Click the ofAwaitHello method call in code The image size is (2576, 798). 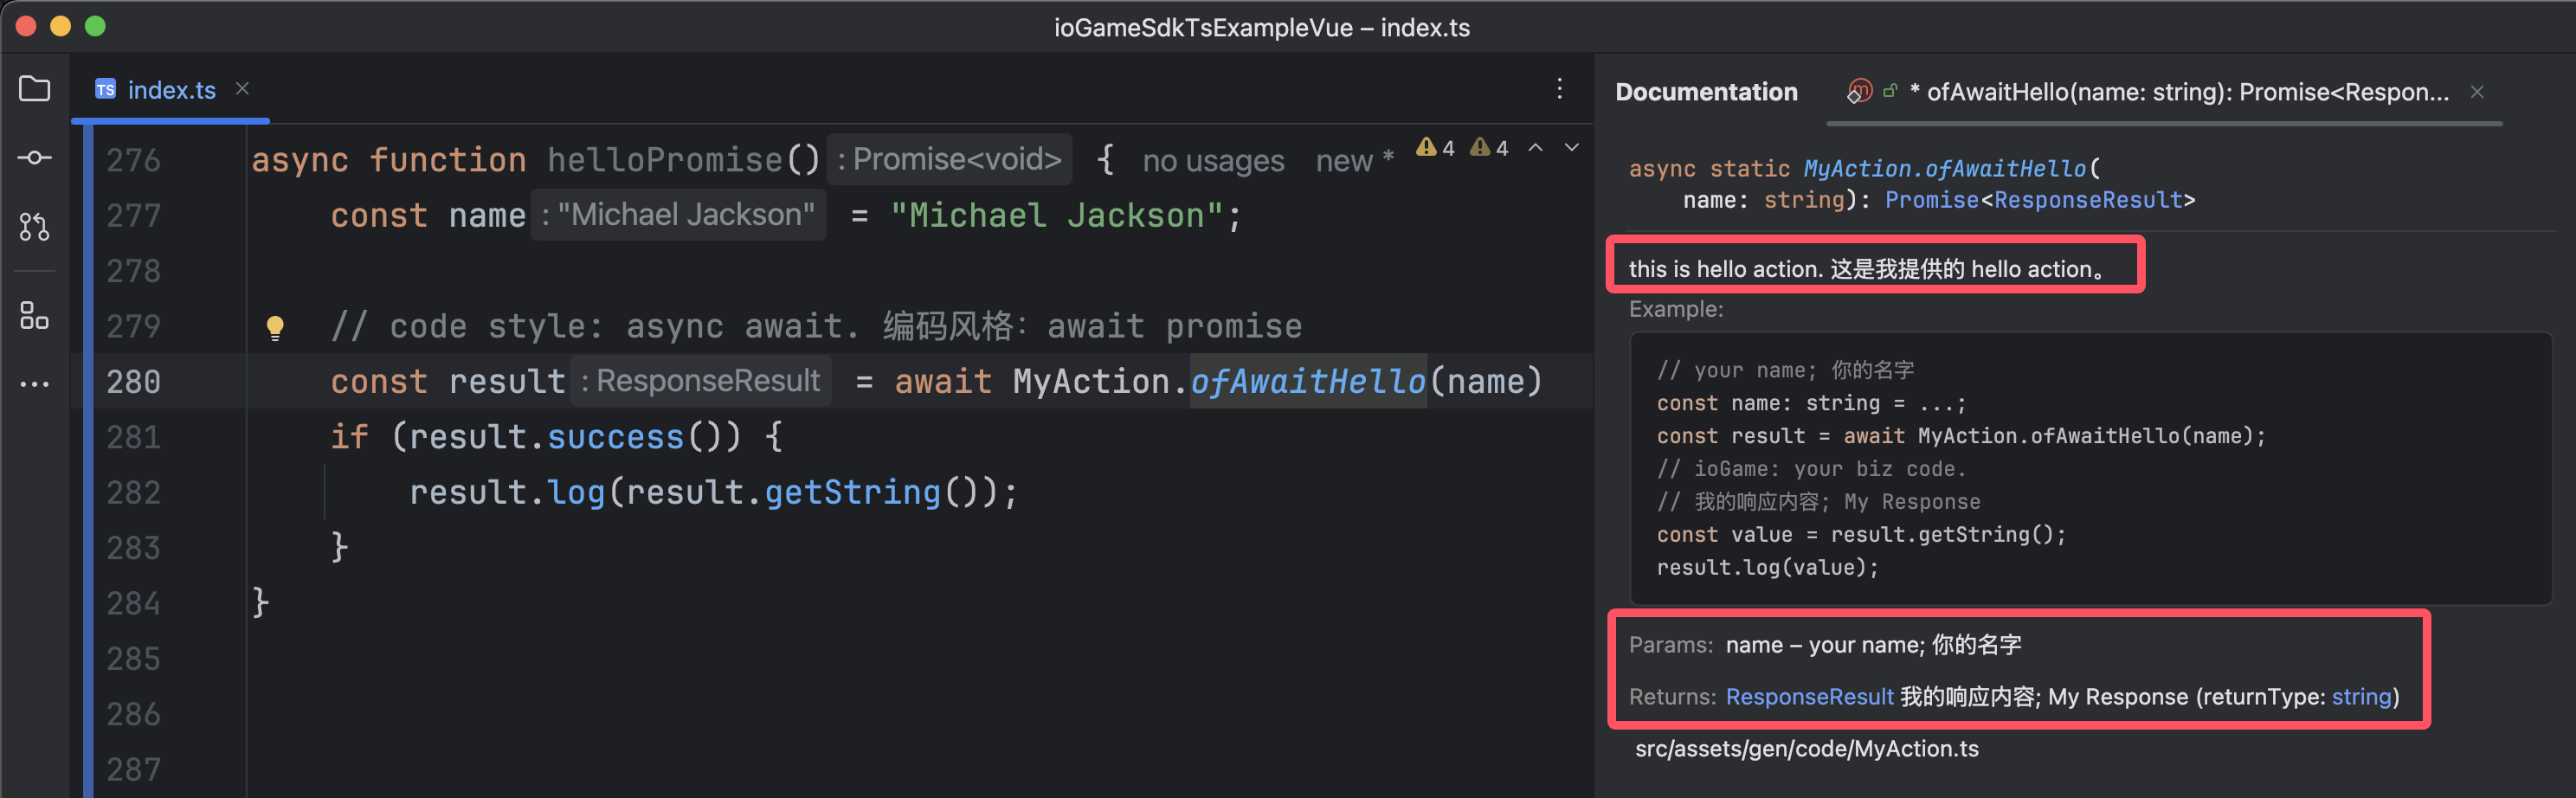(x=1307, y=382)
